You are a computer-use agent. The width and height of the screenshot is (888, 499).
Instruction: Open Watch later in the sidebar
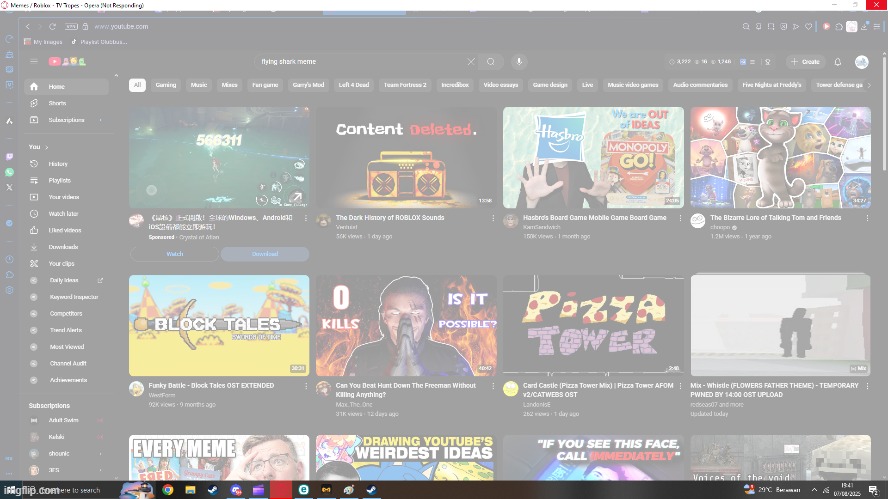(66, 214)
